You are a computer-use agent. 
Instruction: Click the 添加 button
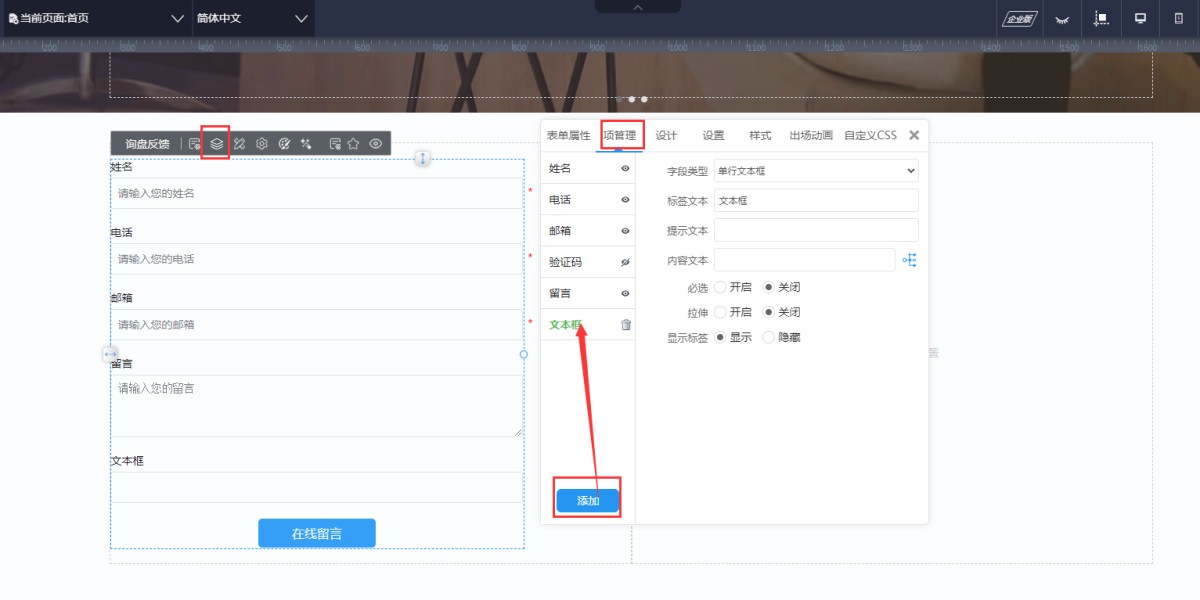(588, 500)
